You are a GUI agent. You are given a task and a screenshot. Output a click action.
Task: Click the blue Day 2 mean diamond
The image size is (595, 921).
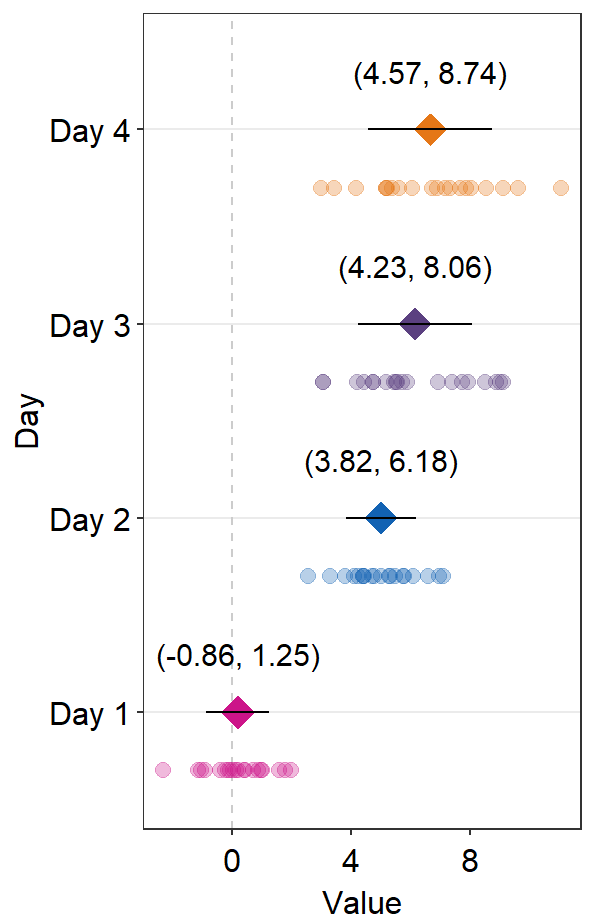pyautogui.click(x=381, y=518)
